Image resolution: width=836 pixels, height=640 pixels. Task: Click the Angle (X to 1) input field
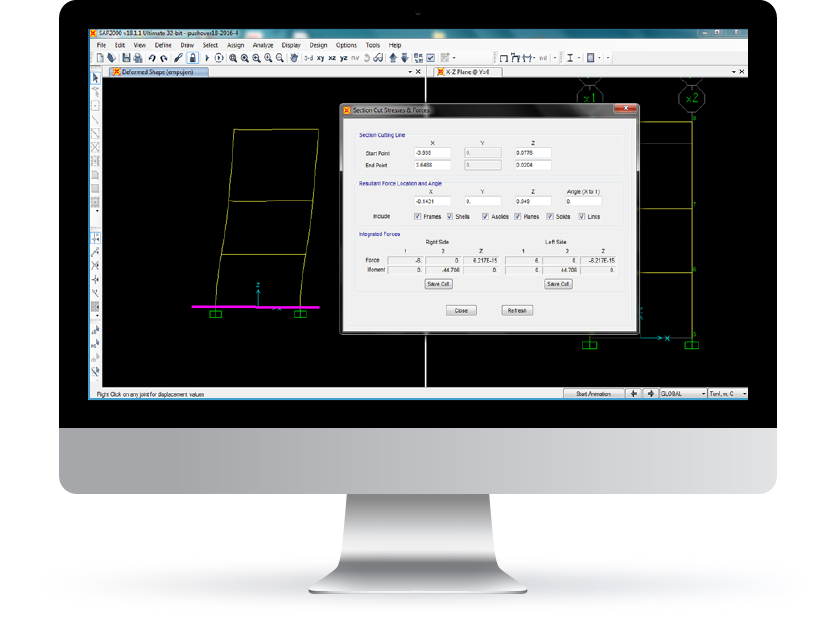pyautogui.click(x=584, y=202)
